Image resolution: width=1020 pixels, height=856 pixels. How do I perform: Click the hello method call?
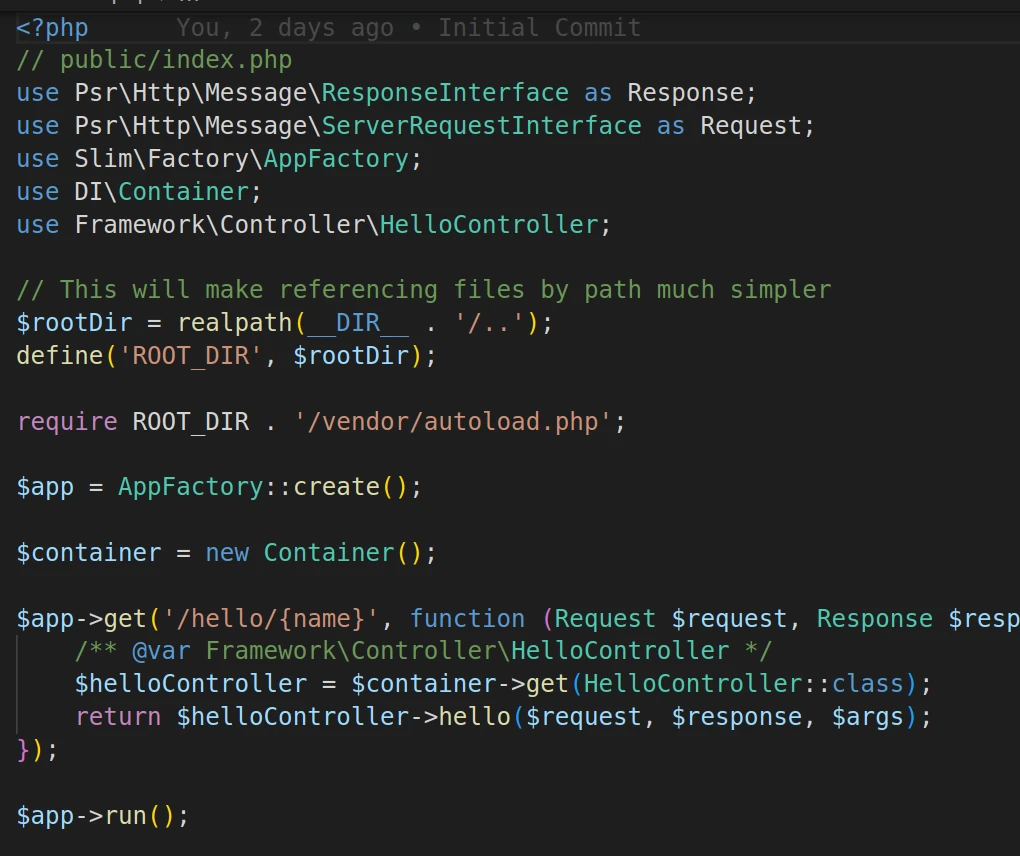coord(474,717)
